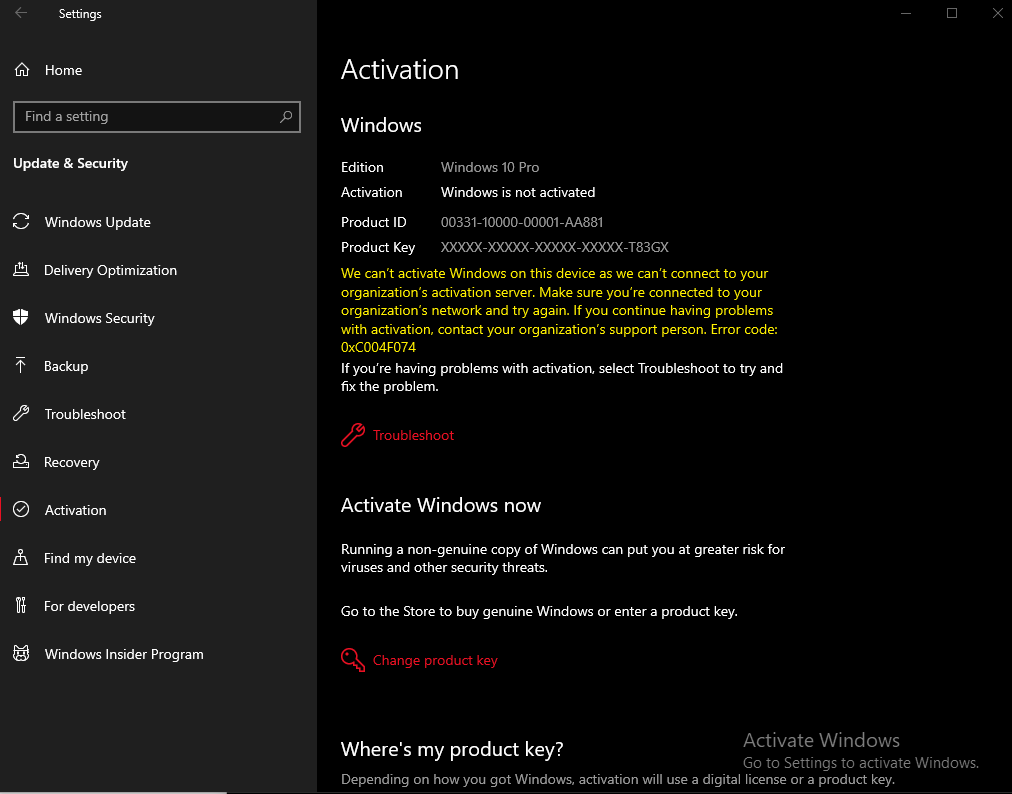The width and height of the screenshot is (1012, 794).
Task: Click the "Product ID" label
Action: coord(374,222)
